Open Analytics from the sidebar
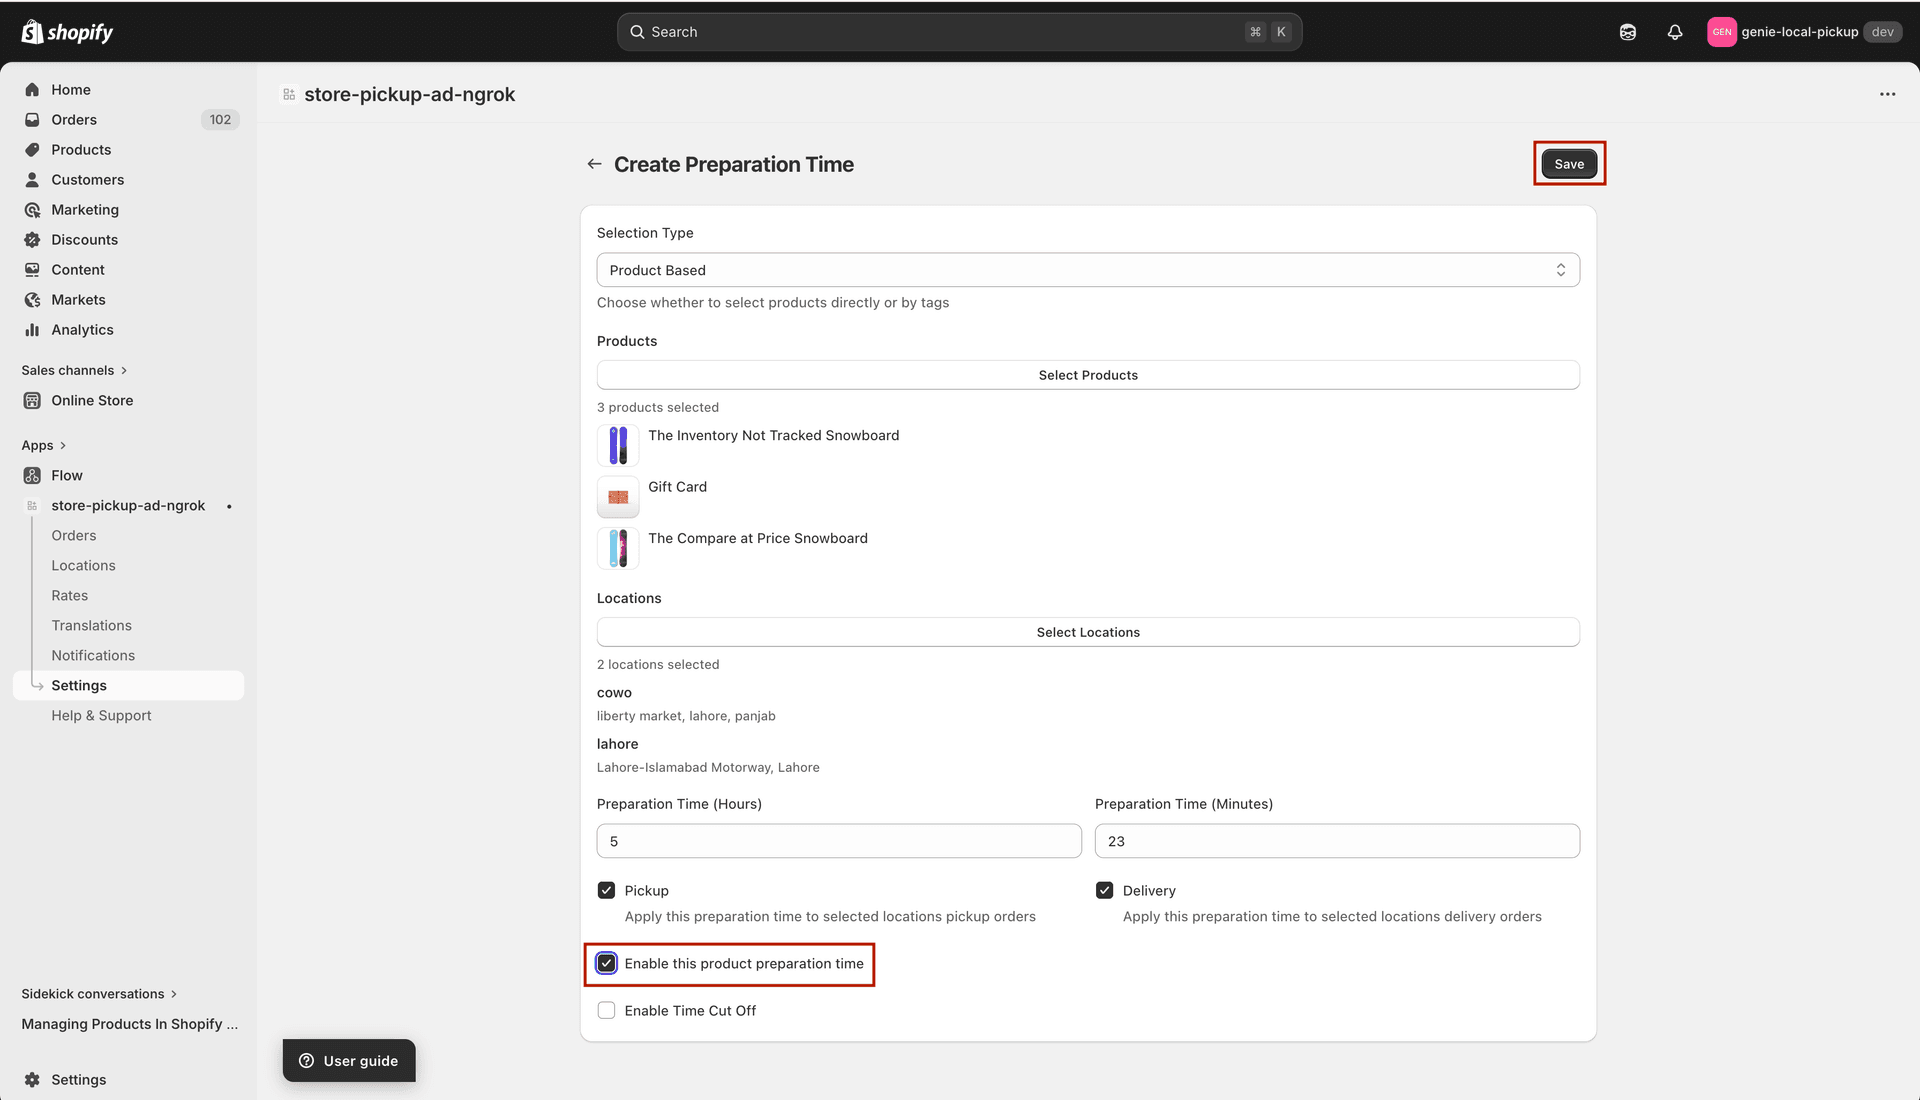Screen dimensions: 1920x1100 click(x=82, y=329)
